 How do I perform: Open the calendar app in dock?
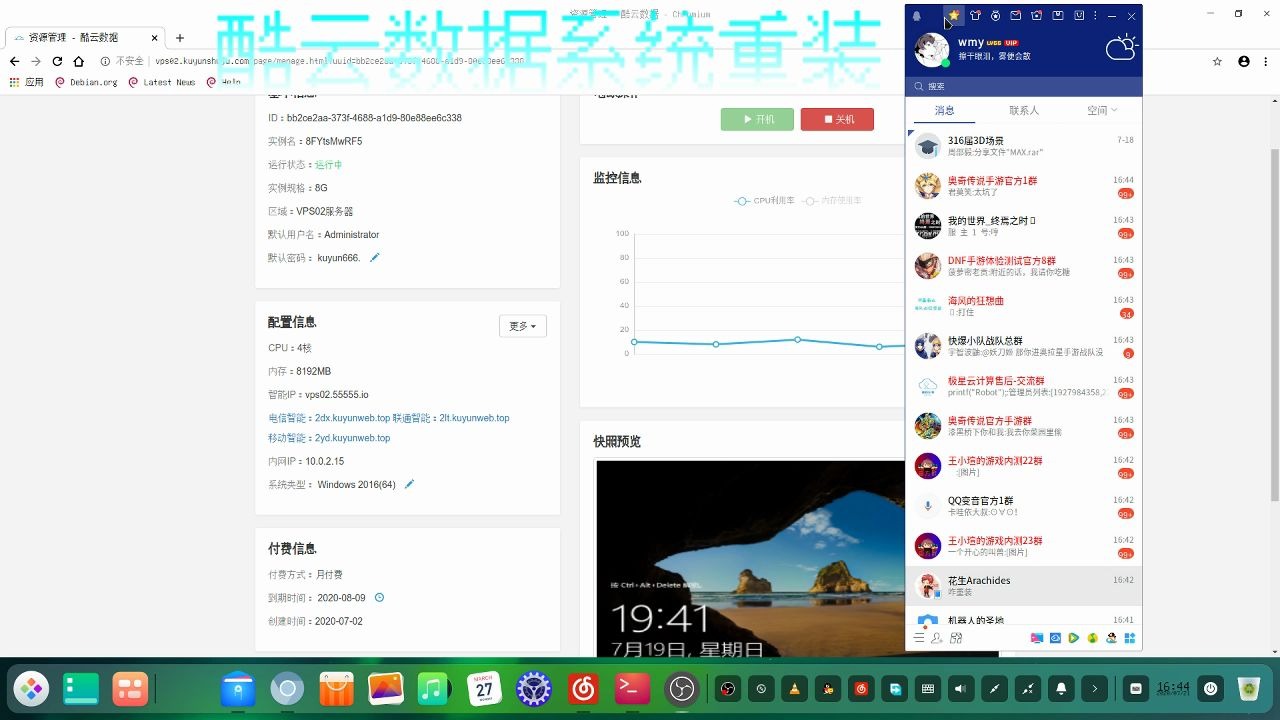pyautogui.click(x=484, y=688)
